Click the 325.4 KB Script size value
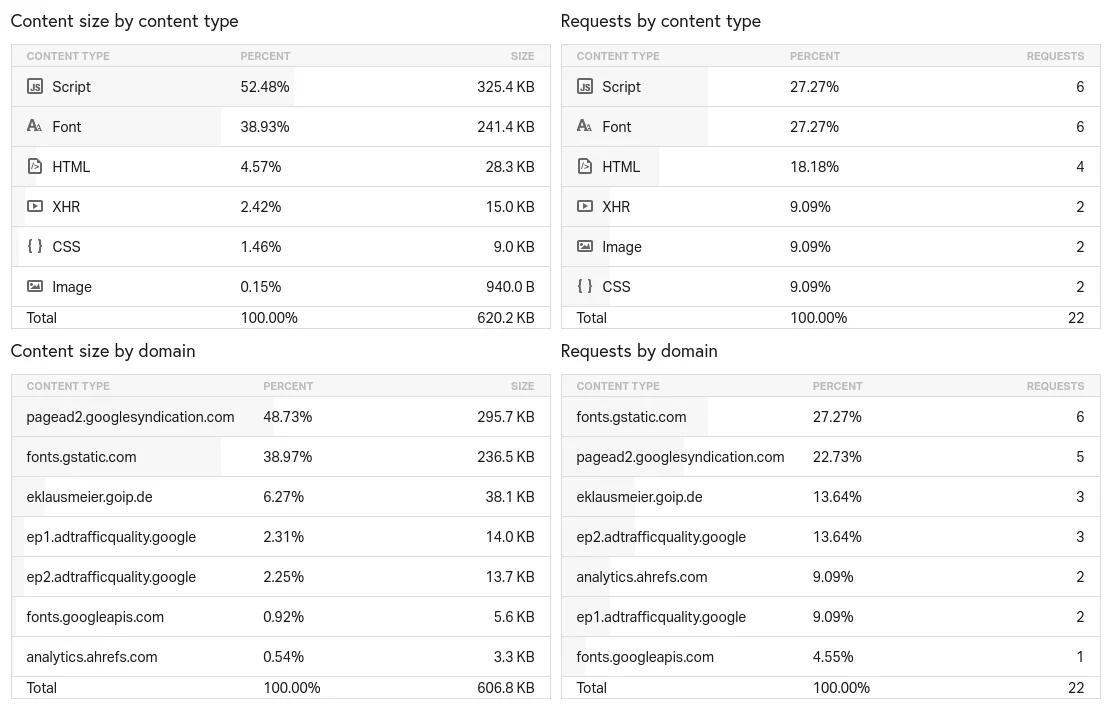Viewport: 1109px width, 710px height. tap(505, 87)
